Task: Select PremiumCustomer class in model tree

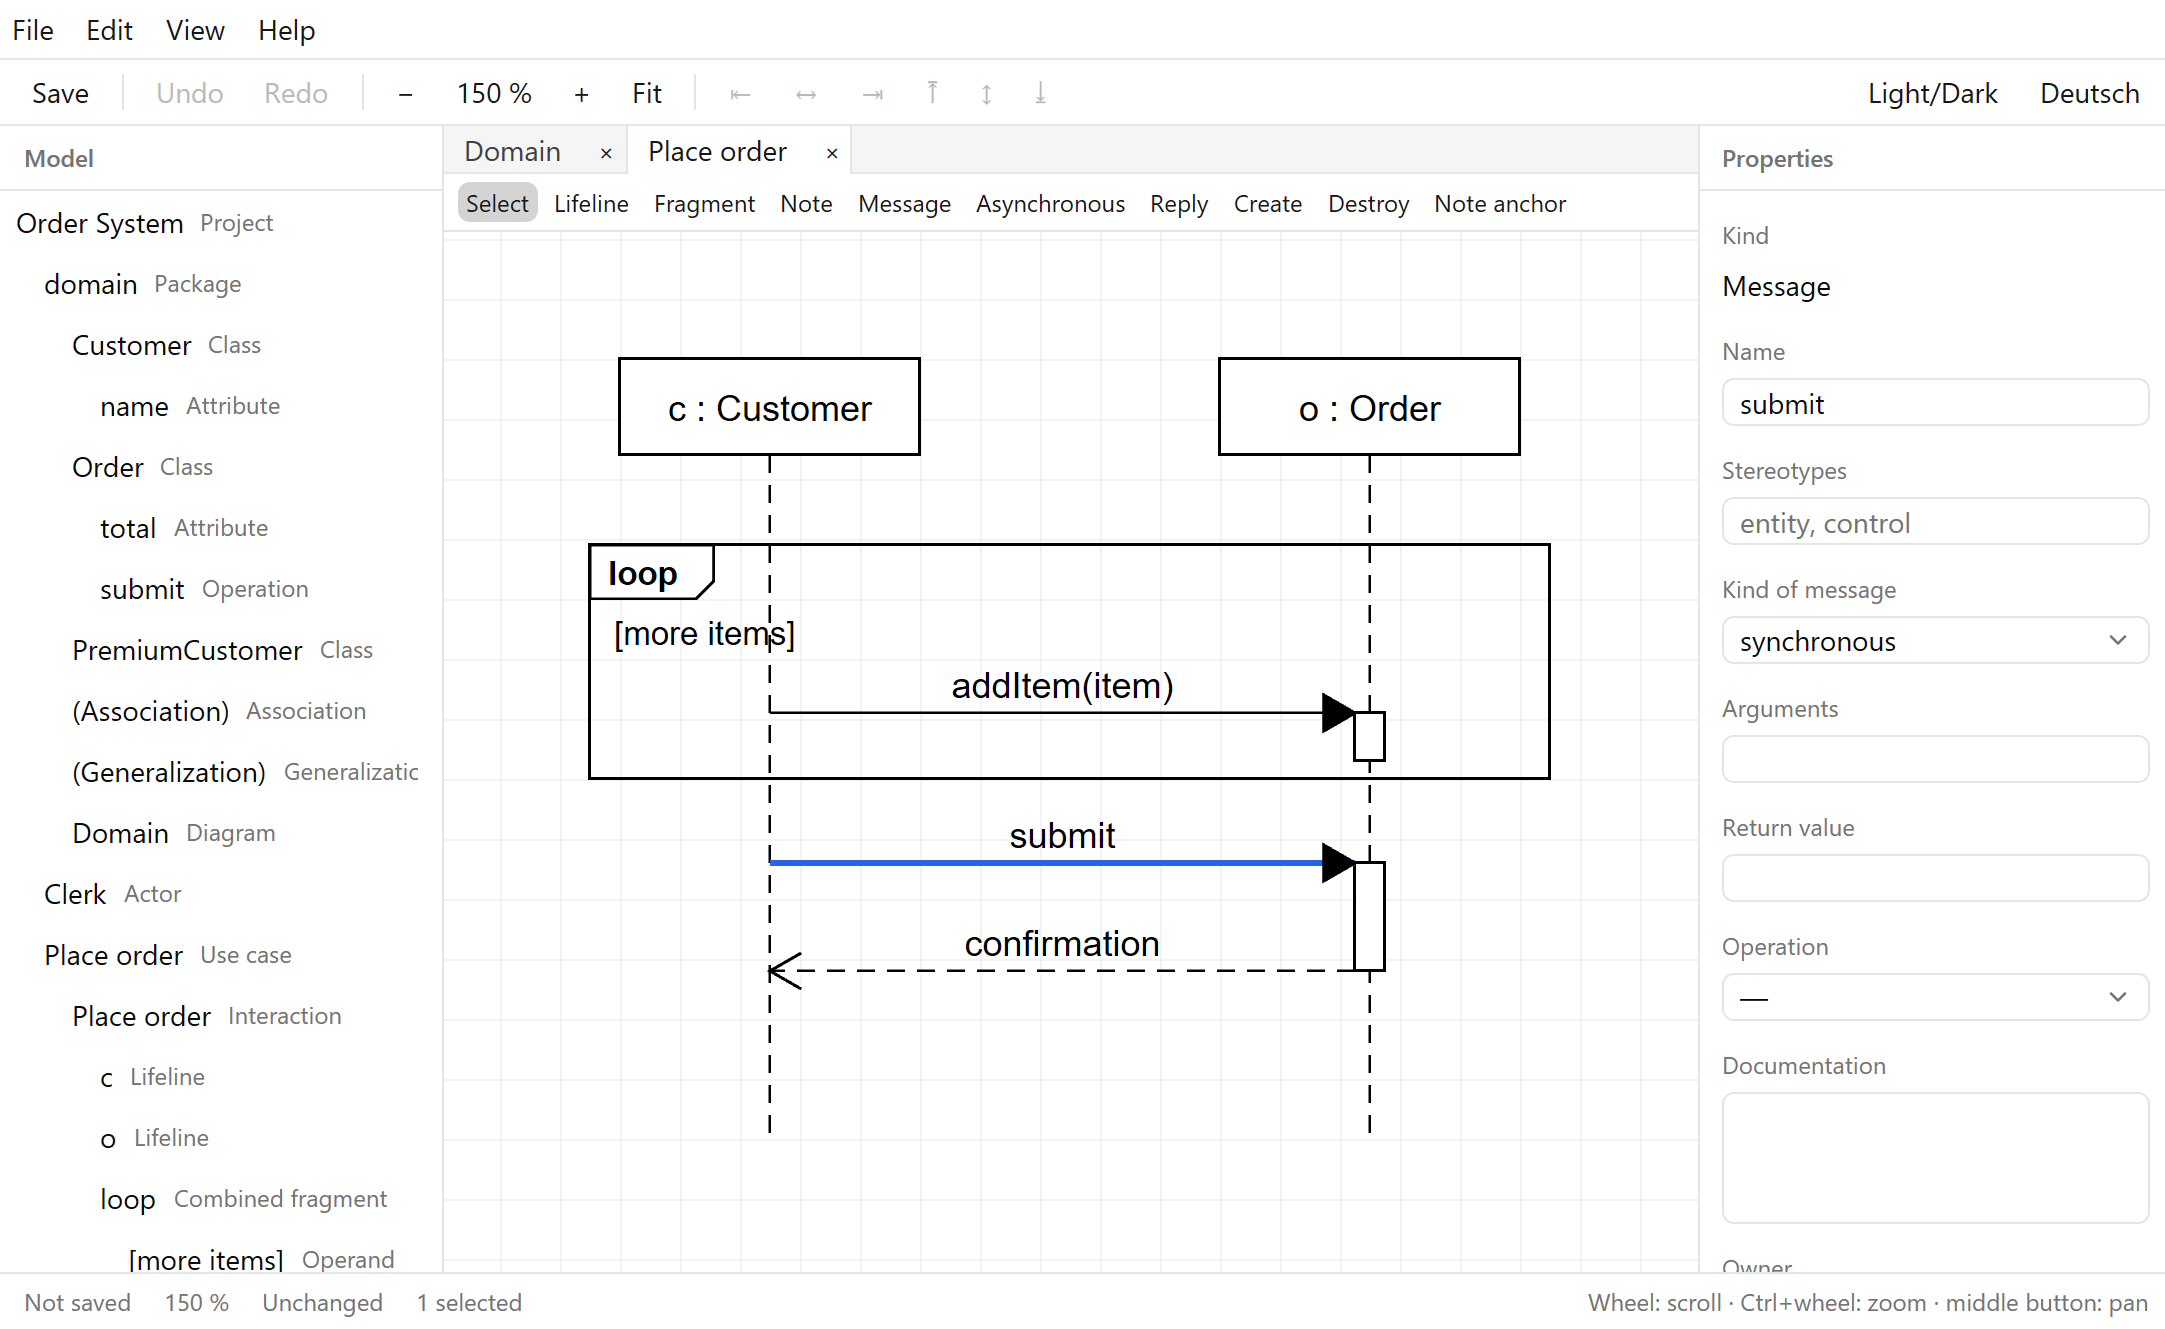Action: coord(221,650)
